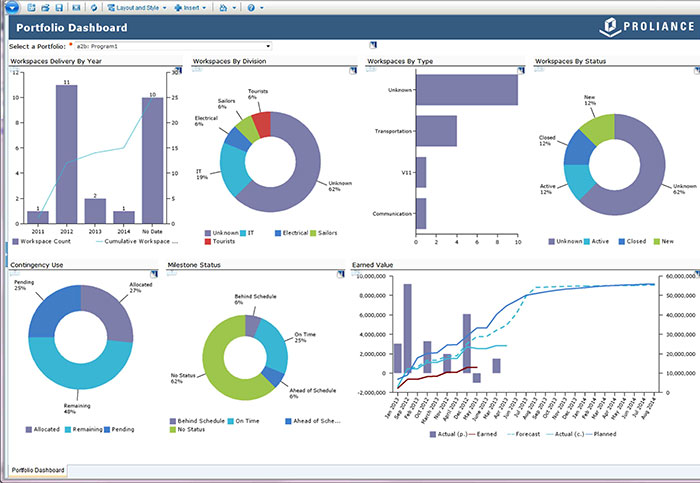Click the green New slice in Status donut
The image size is (700, 483).
point(600,129)
